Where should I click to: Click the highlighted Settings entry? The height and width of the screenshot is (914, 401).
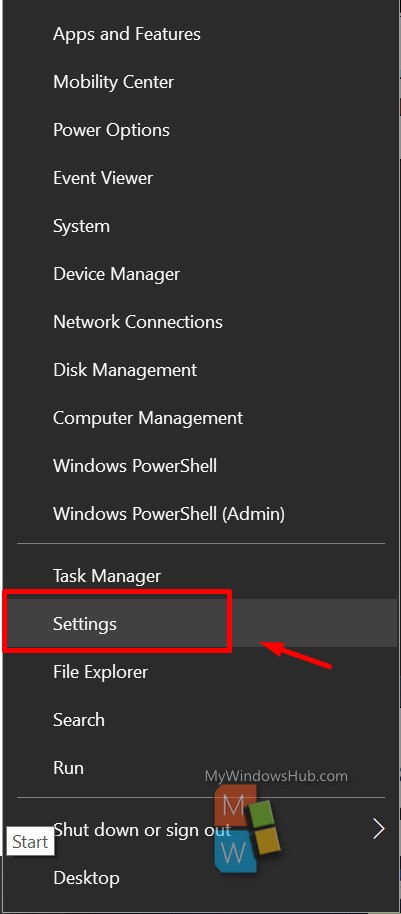click(x=200, y=623)
